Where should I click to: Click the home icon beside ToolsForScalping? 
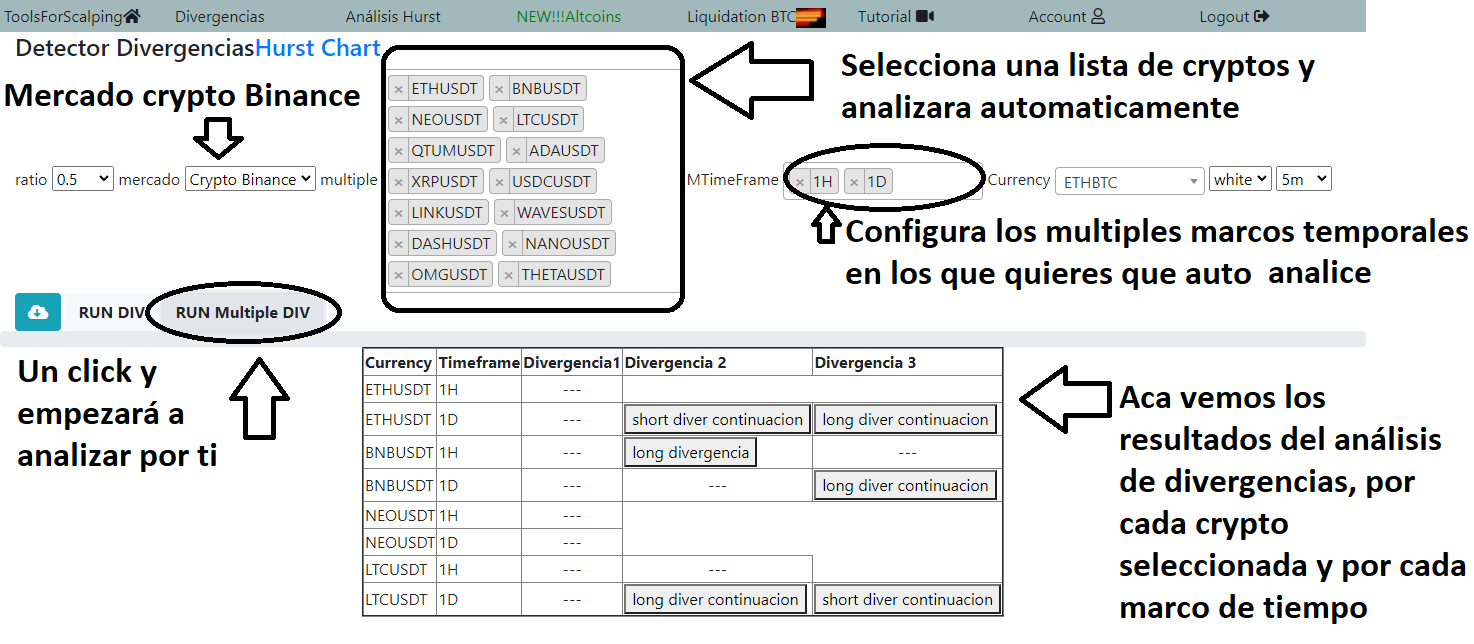click(132, 16)
